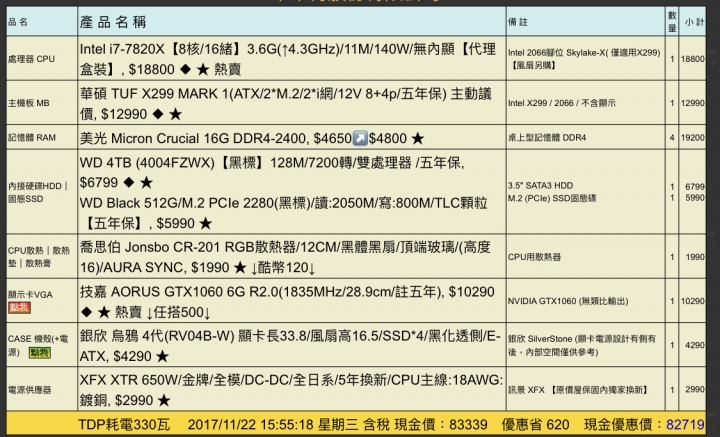Click the VGA subtotal cell 10290
Screen dimensions: 720x437
pos(692,301)
